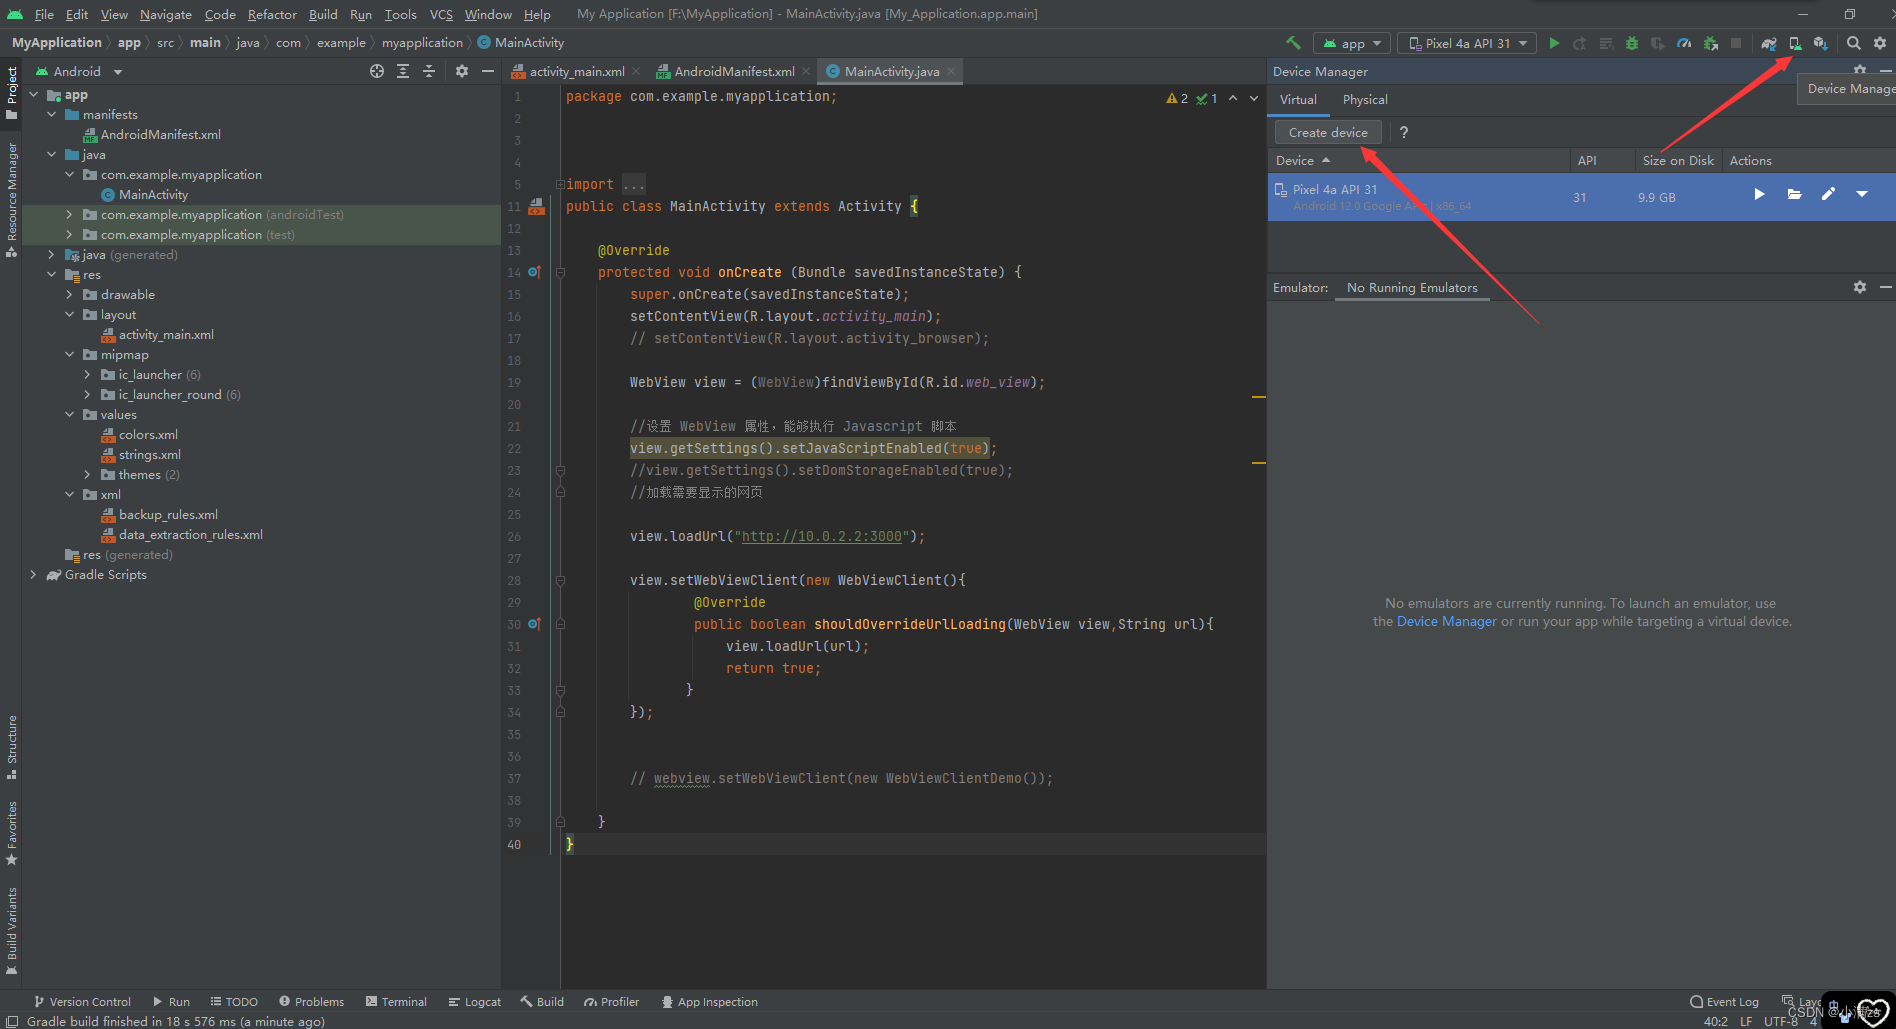This screenshot has width=1896, height=1029.
Task: Open the Refactor menu
Action: point(272,14)
